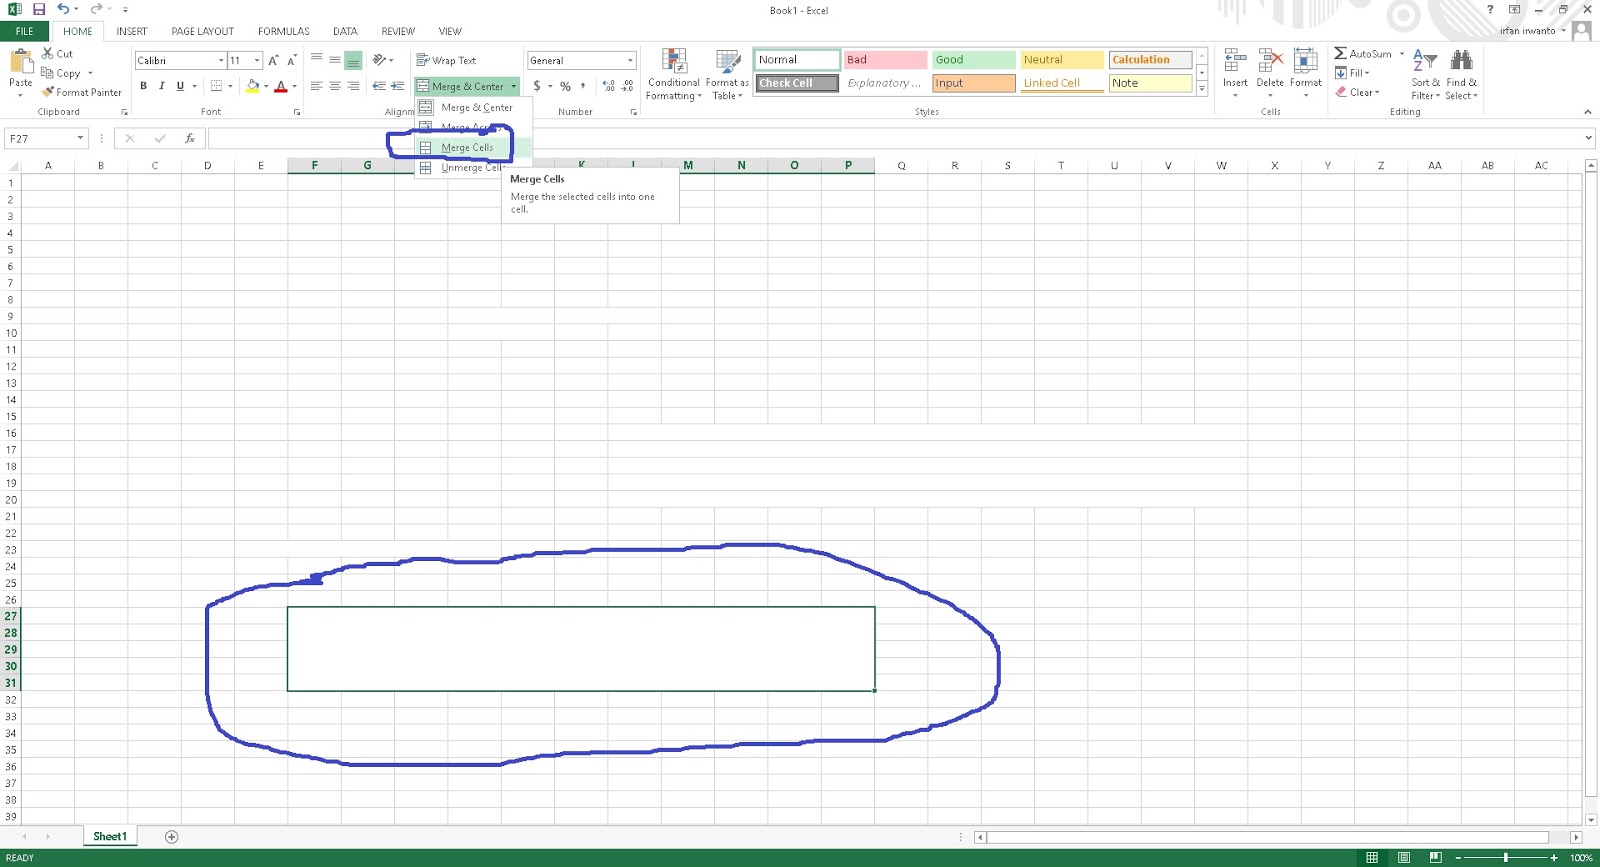
Task: Switch to the FORMULAS tab
Action: click(283, 31)
